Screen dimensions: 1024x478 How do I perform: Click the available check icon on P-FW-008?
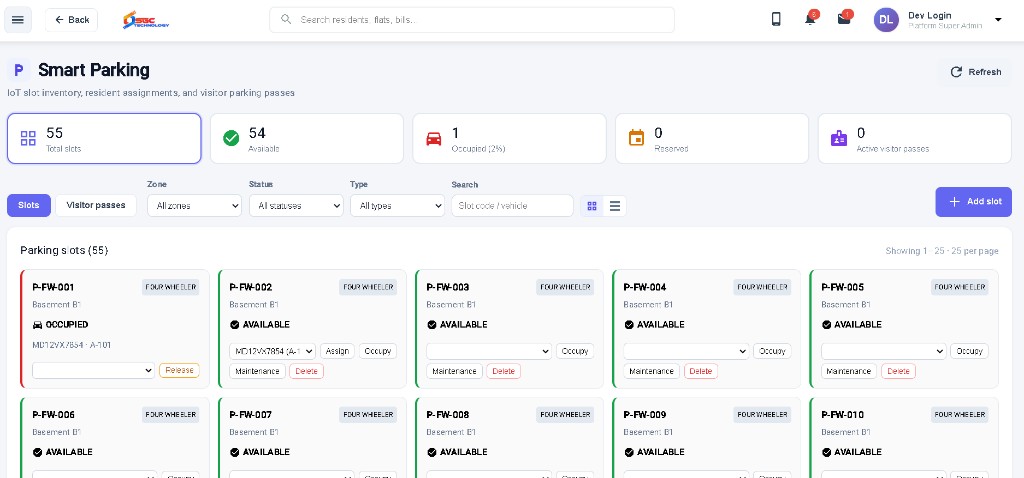tap(432, 452)
